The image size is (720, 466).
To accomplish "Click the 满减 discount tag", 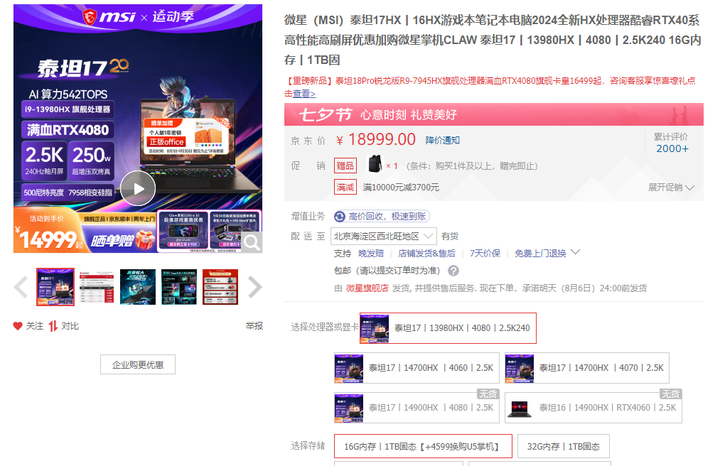I will pos(345,187).
